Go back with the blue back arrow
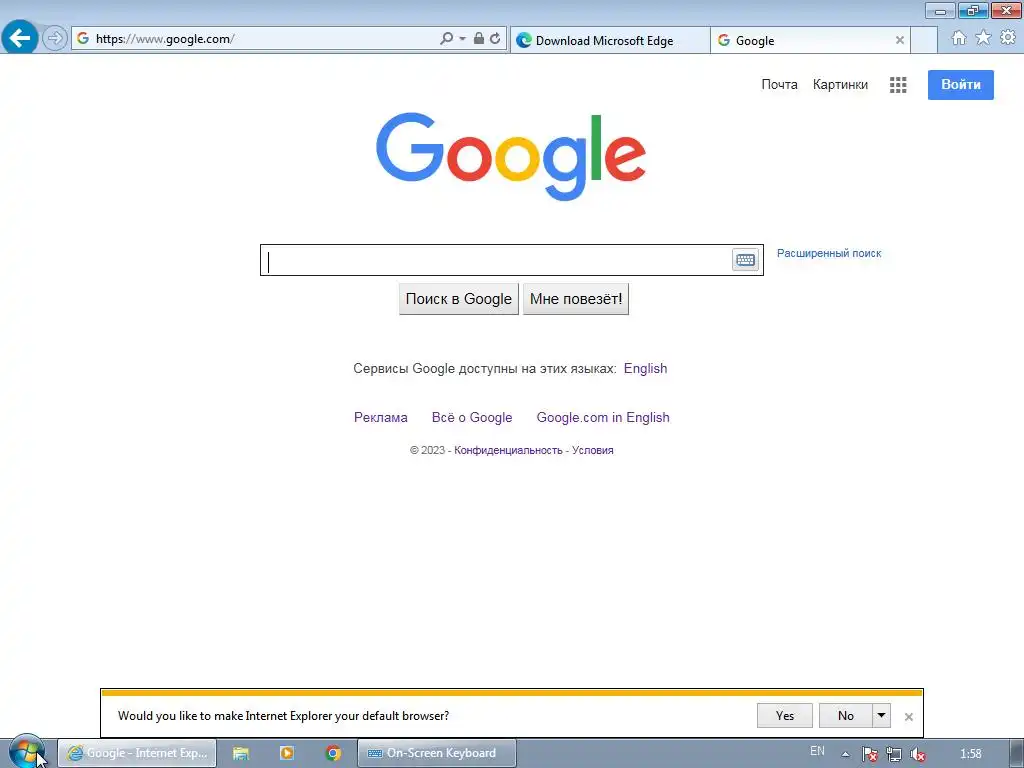This screenshot has width=1024, height=768. [20, 38]
